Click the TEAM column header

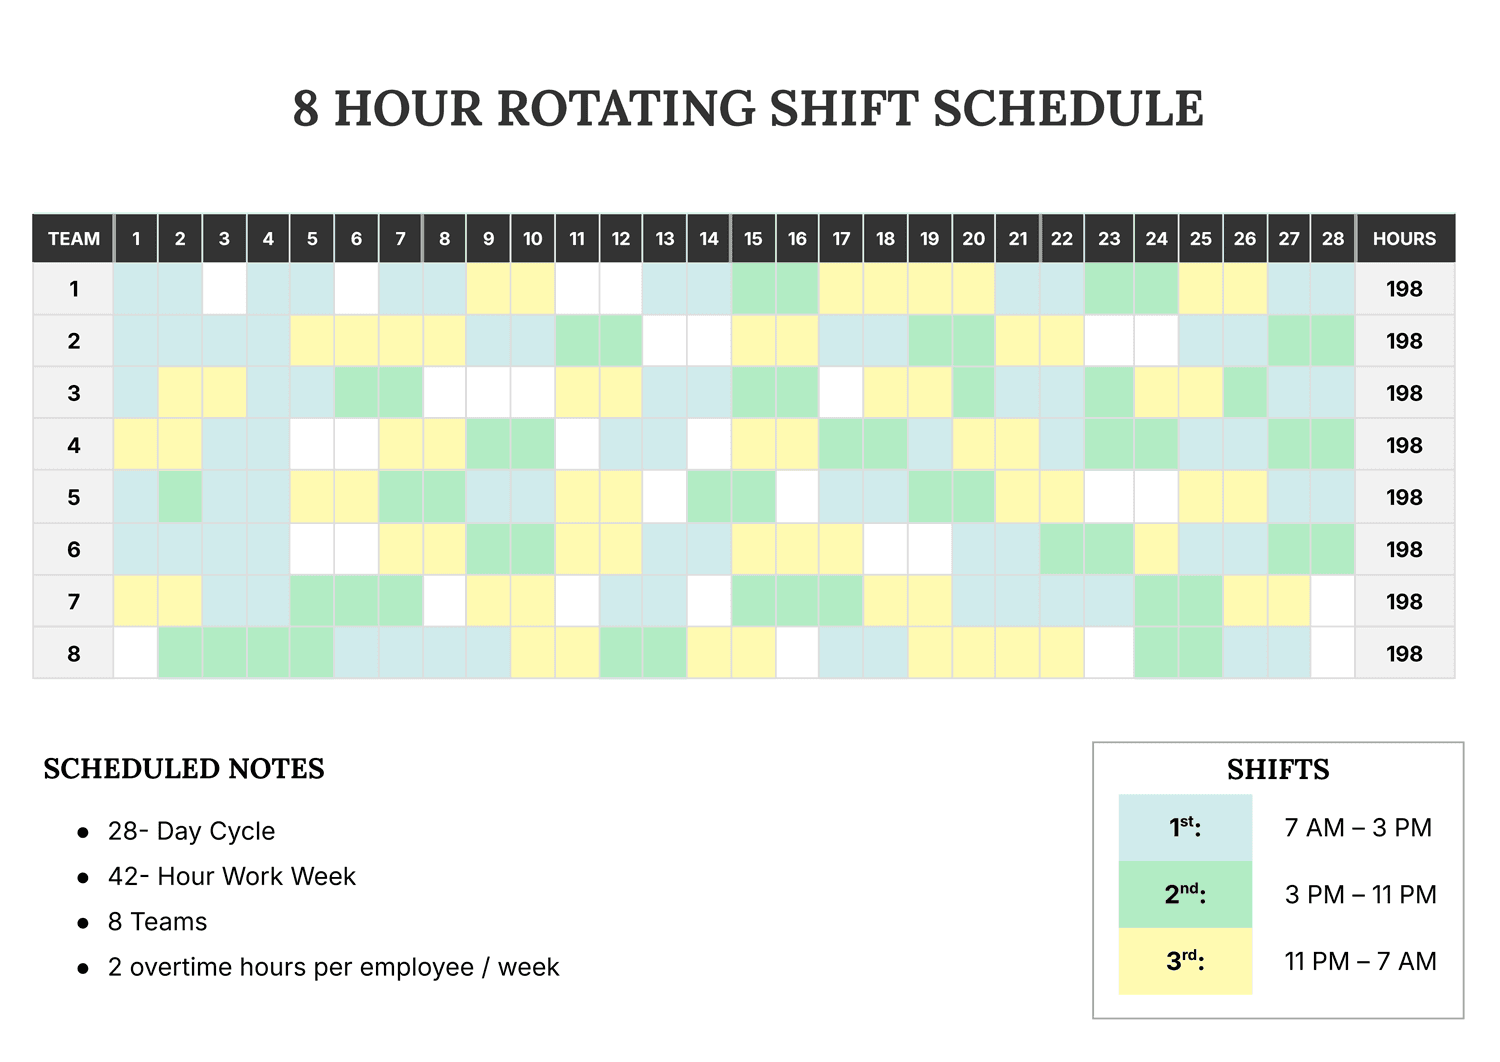pos(73,239)
